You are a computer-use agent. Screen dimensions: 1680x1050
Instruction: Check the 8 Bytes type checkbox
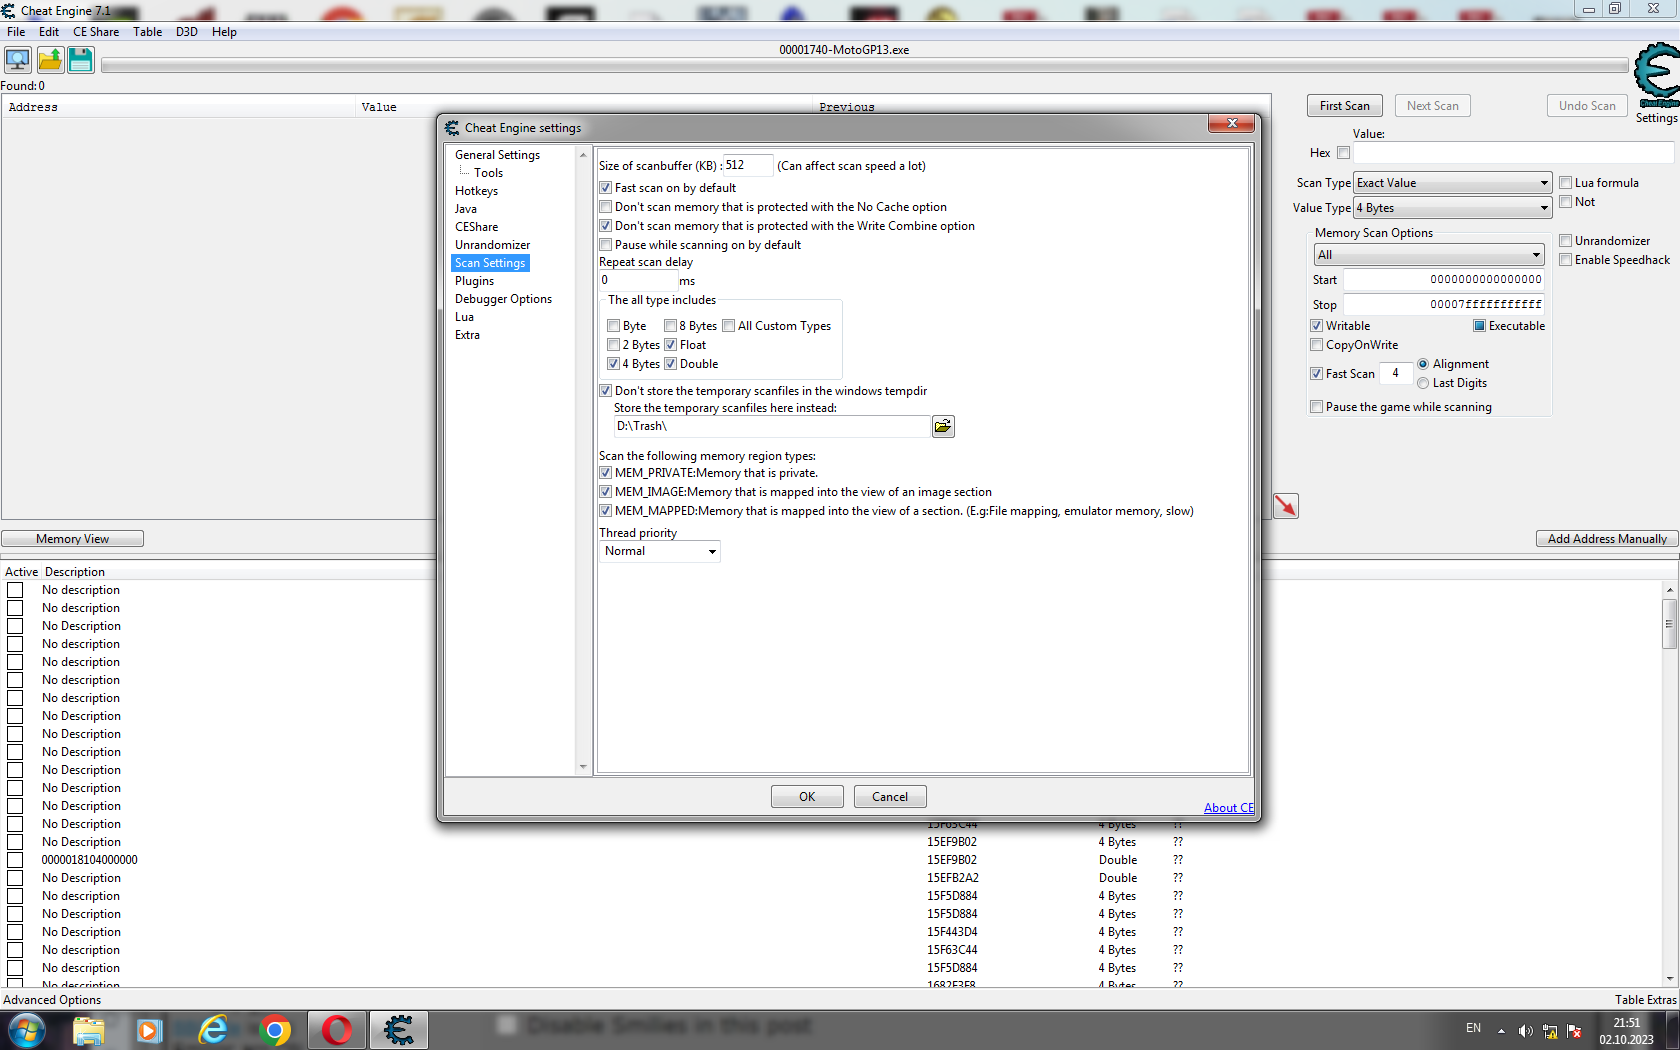671,326
